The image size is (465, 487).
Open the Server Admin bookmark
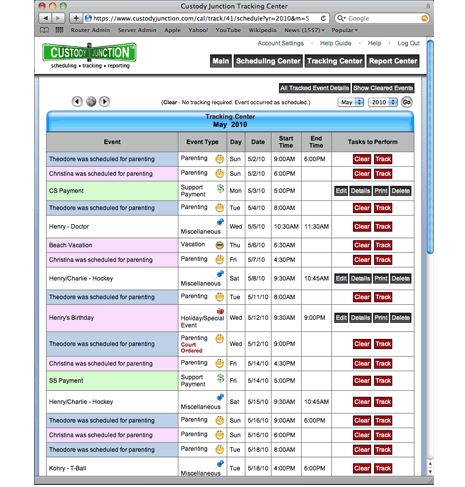pos(137,30)
